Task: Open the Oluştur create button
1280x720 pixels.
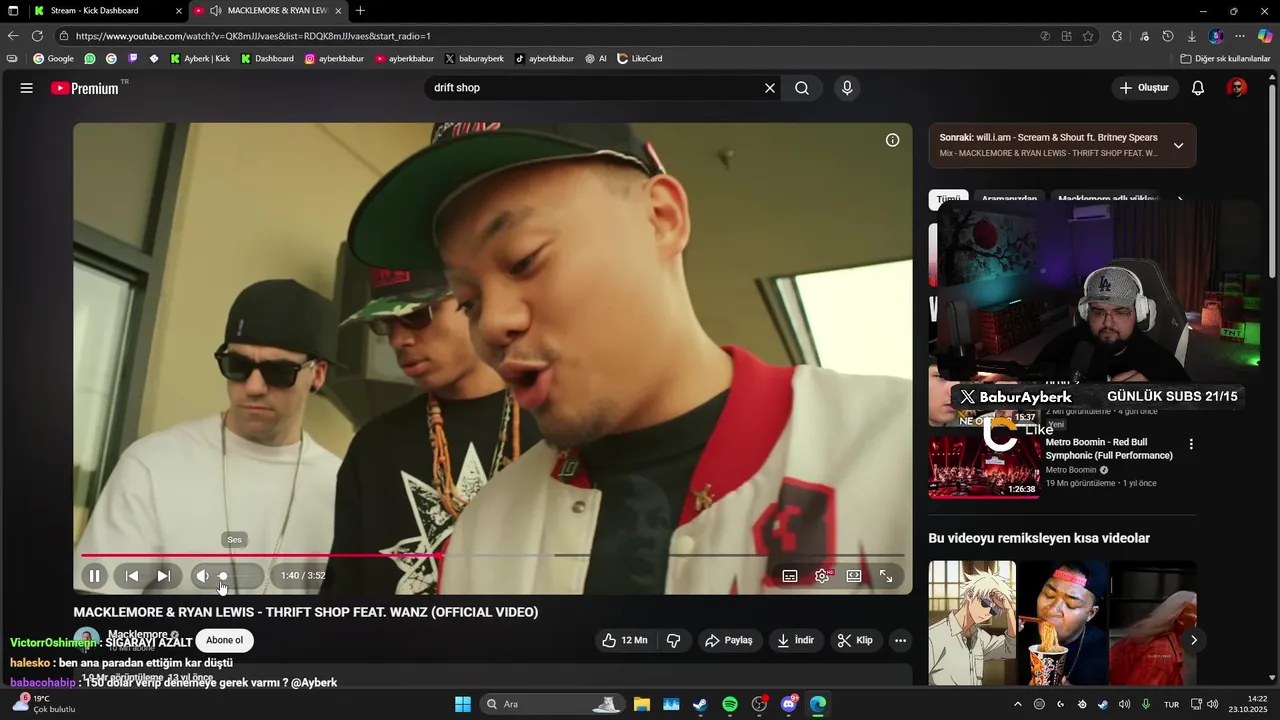Action: [1144, 88]
